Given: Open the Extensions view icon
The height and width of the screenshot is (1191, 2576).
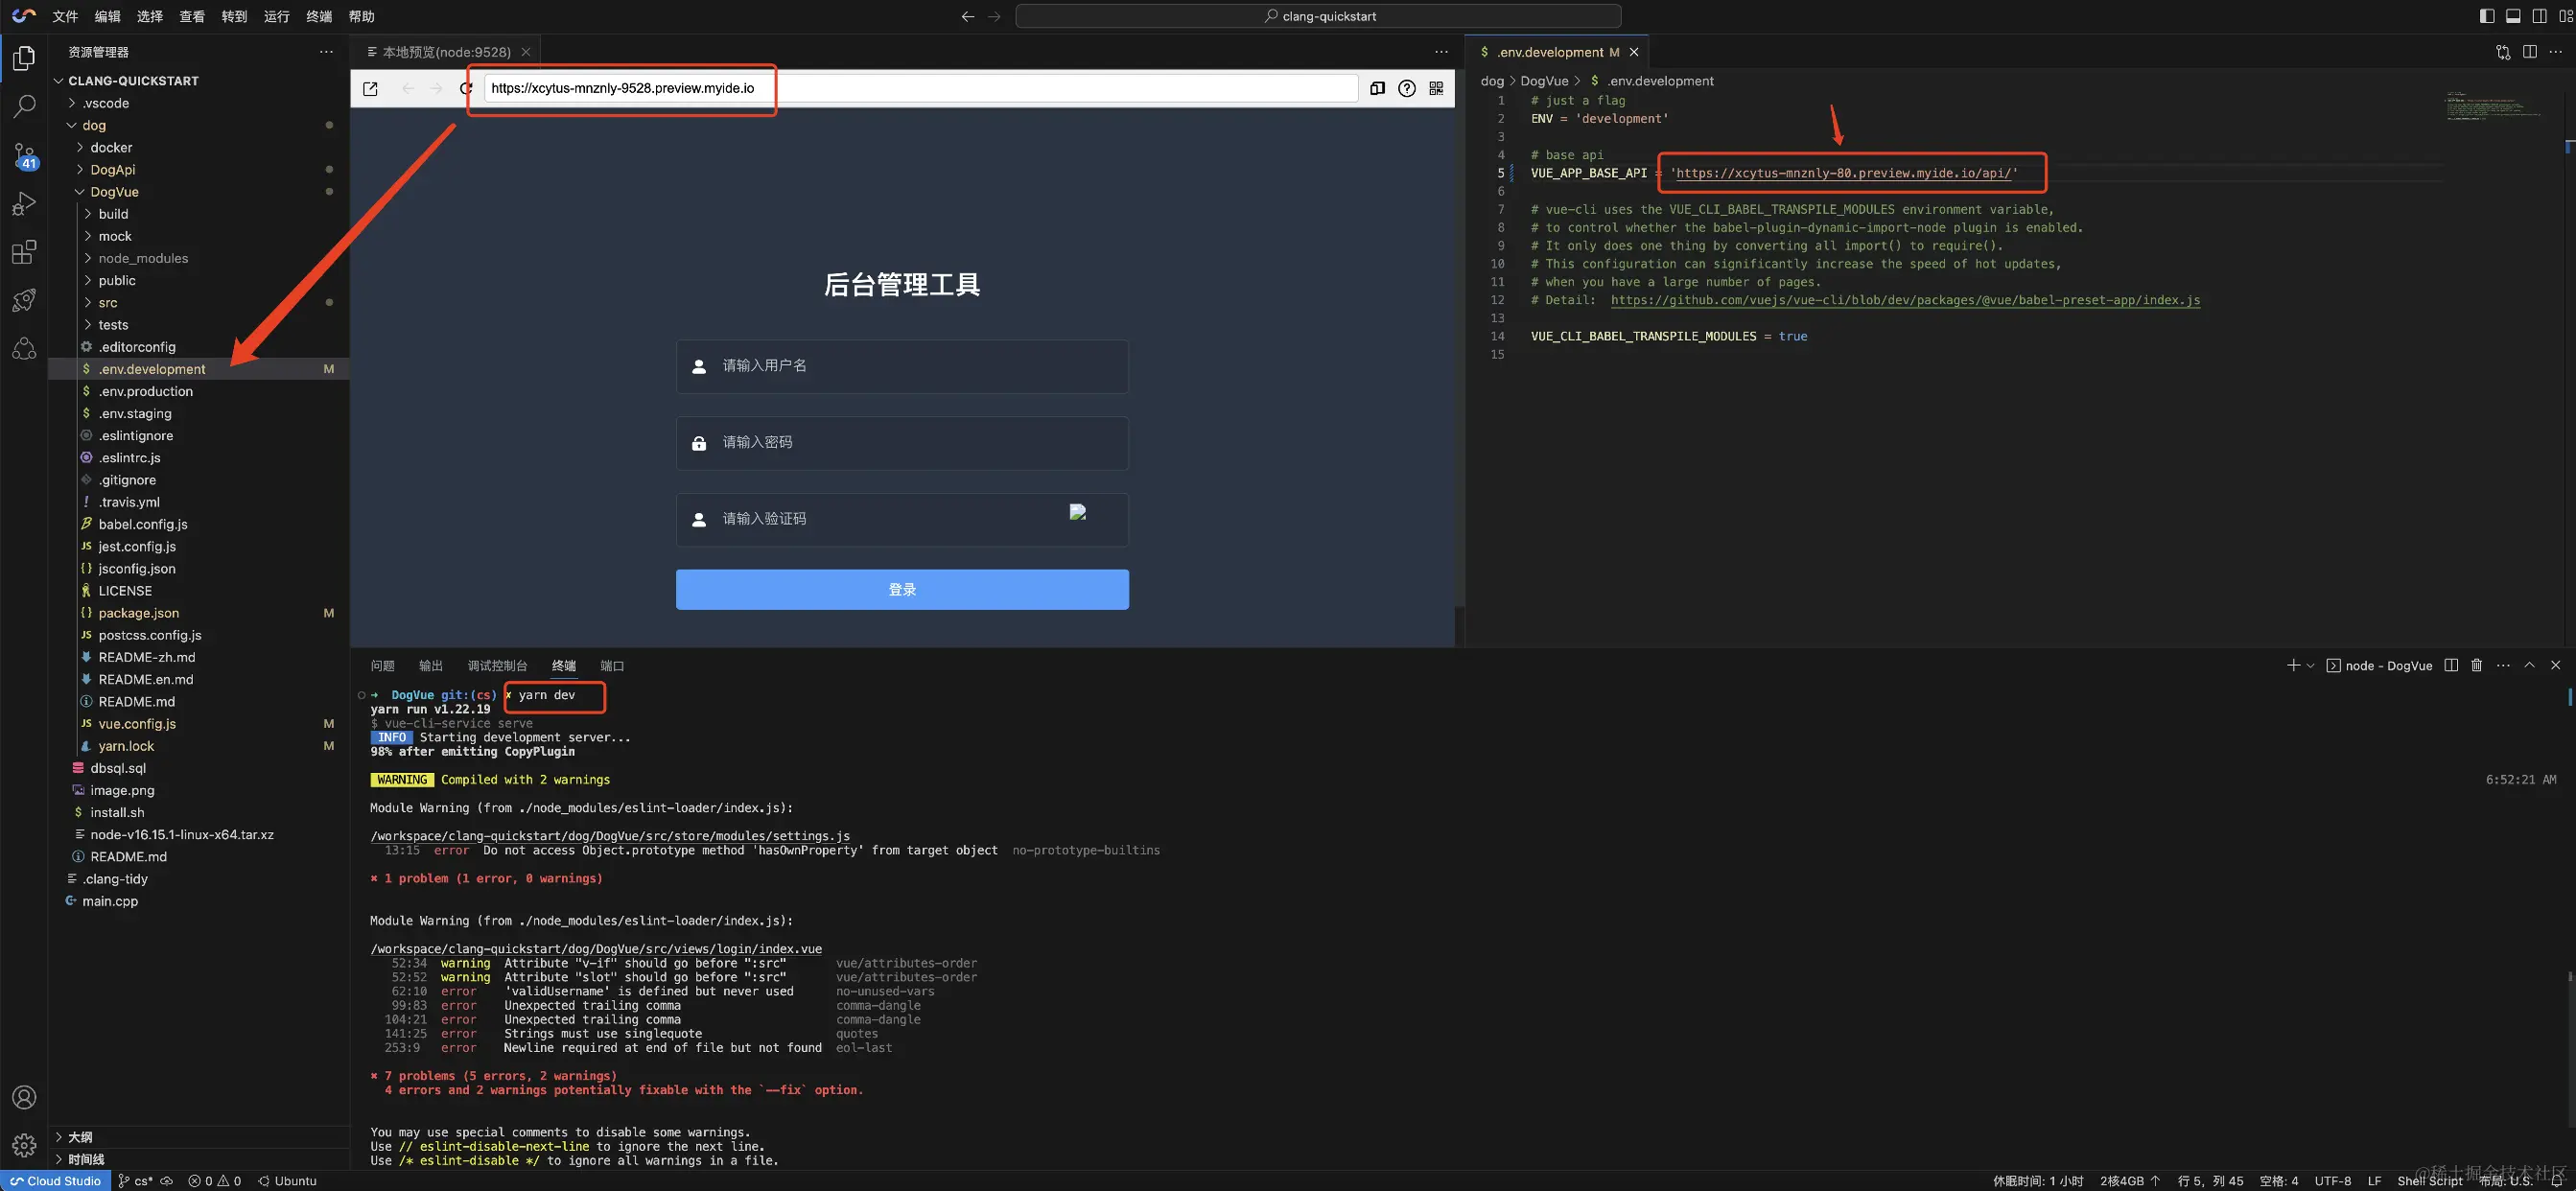Looking at the screenshot, I should pos(24,252).
